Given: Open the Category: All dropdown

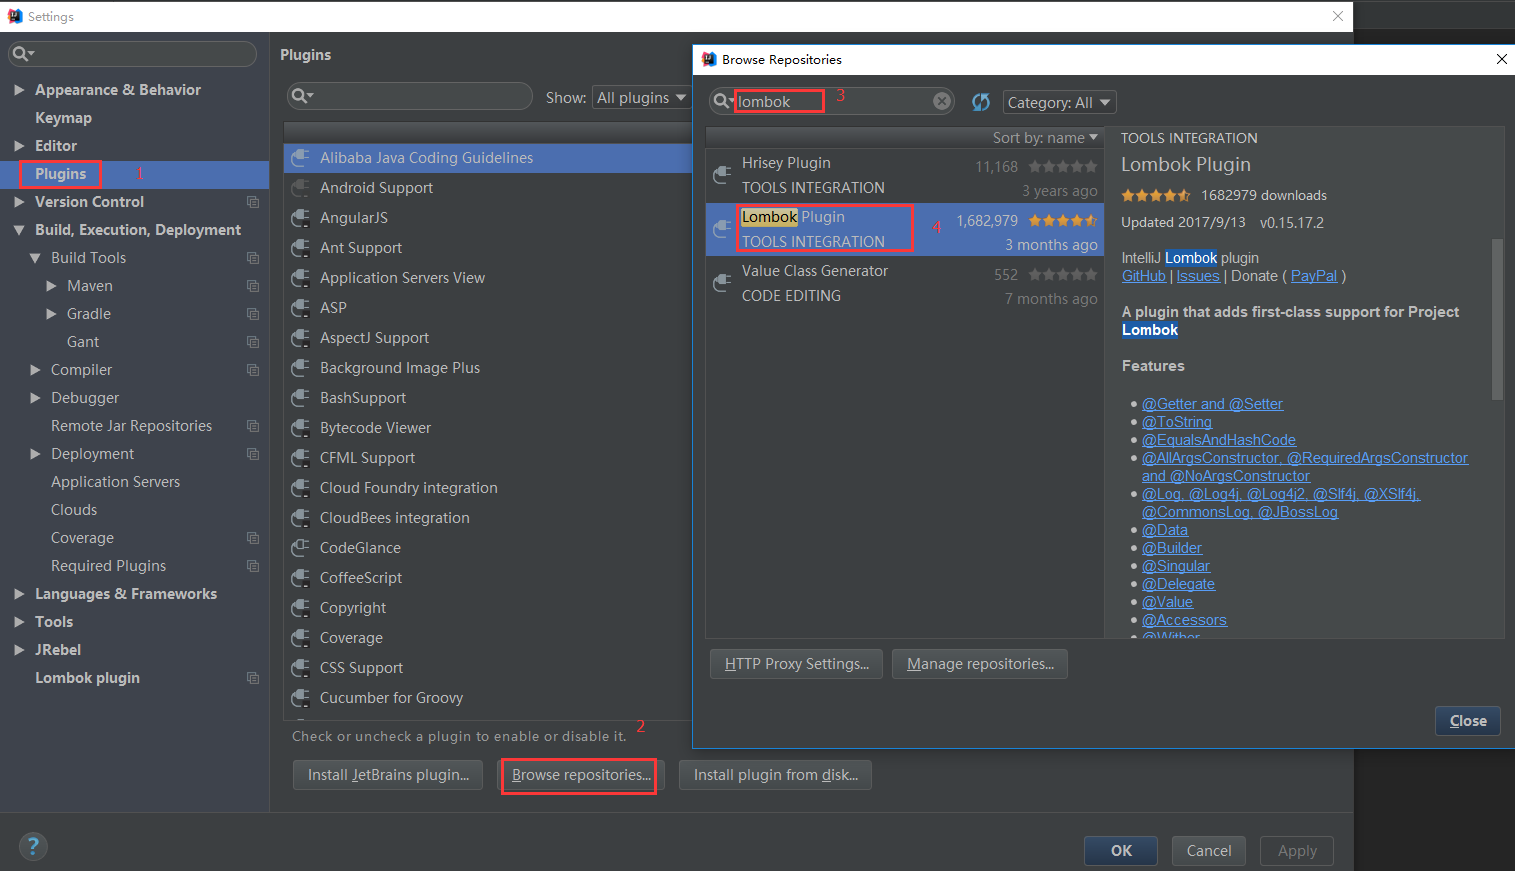Looking at the screenshot, I should 1059,102.
